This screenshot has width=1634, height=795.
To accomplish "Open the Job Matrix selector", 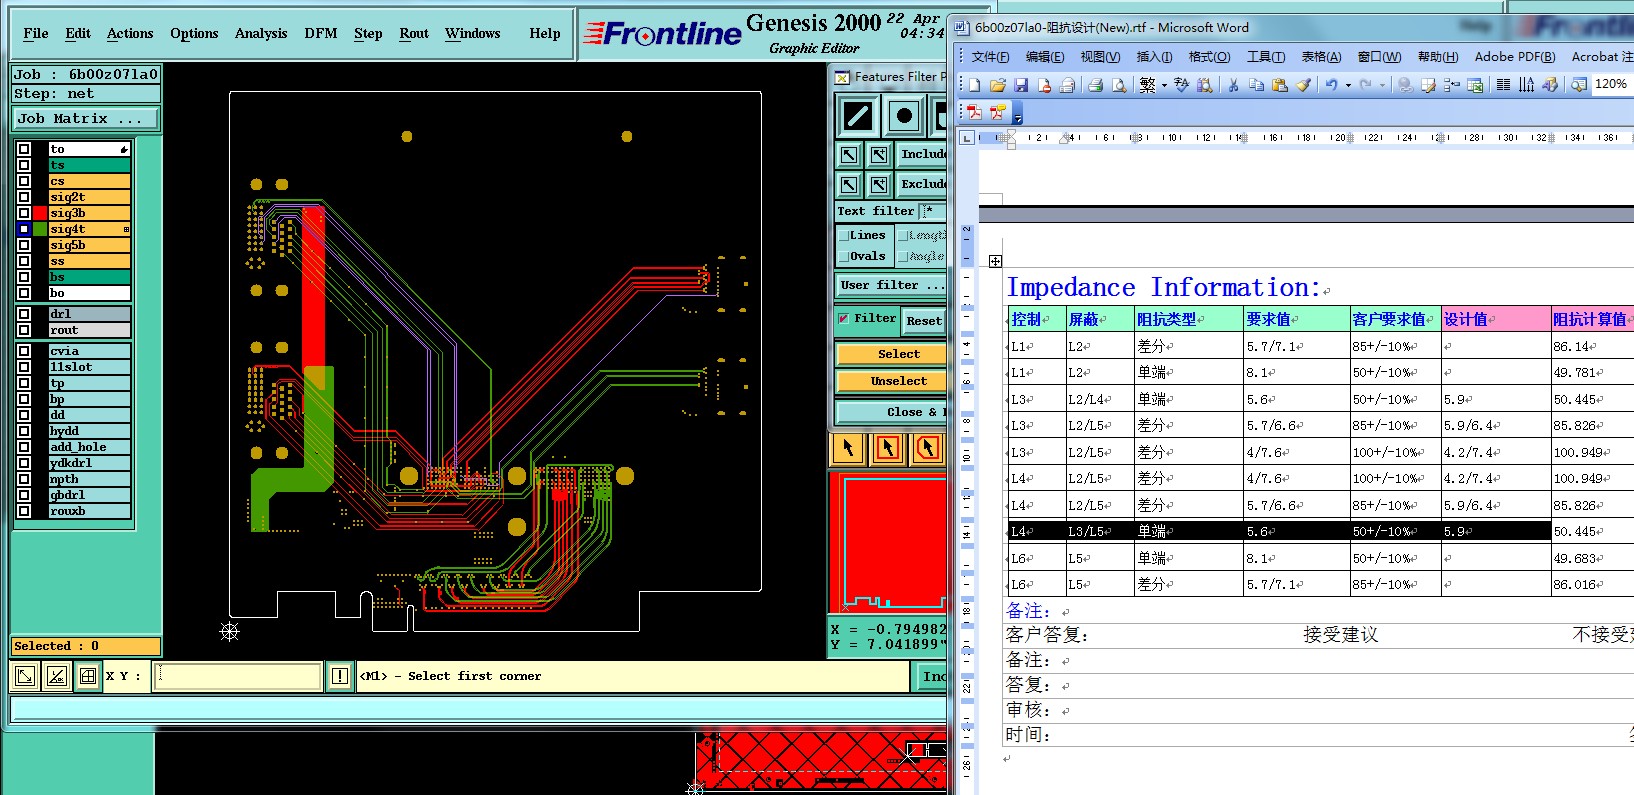I will pyautogui.click(x=85, y=119).
